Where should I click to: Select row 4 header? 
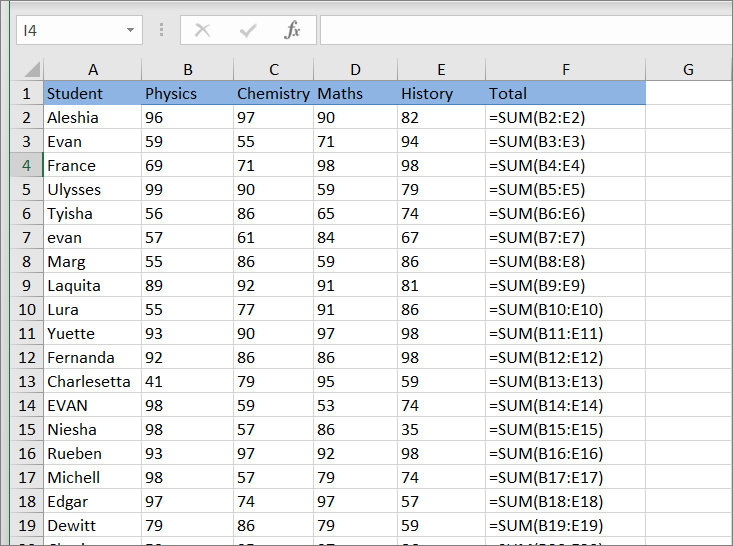pos(27,165)
